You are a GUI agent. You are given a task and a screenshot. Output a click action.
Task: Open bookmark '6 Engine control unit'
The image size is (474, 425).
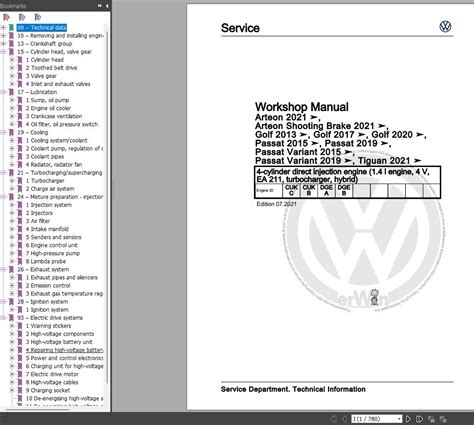point(52,245)
